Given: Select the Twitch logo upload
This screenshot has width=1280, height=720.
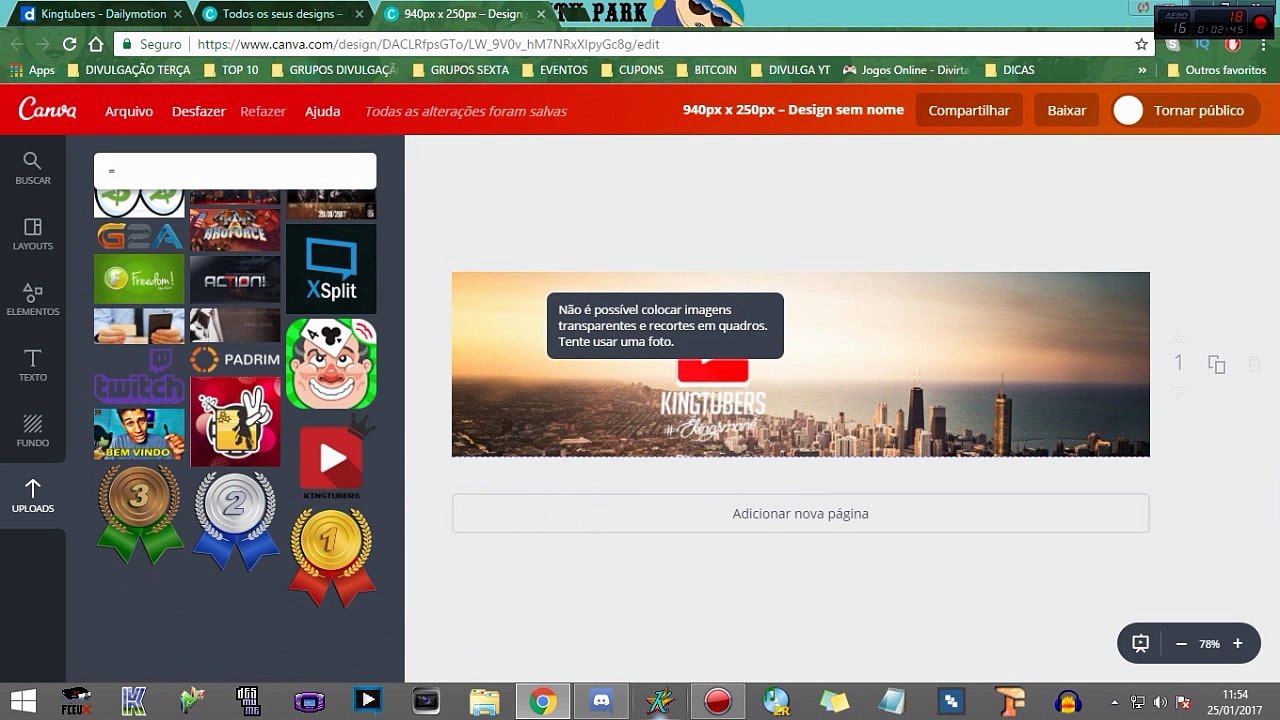Looking at the screenshot, I should (139, 375).
